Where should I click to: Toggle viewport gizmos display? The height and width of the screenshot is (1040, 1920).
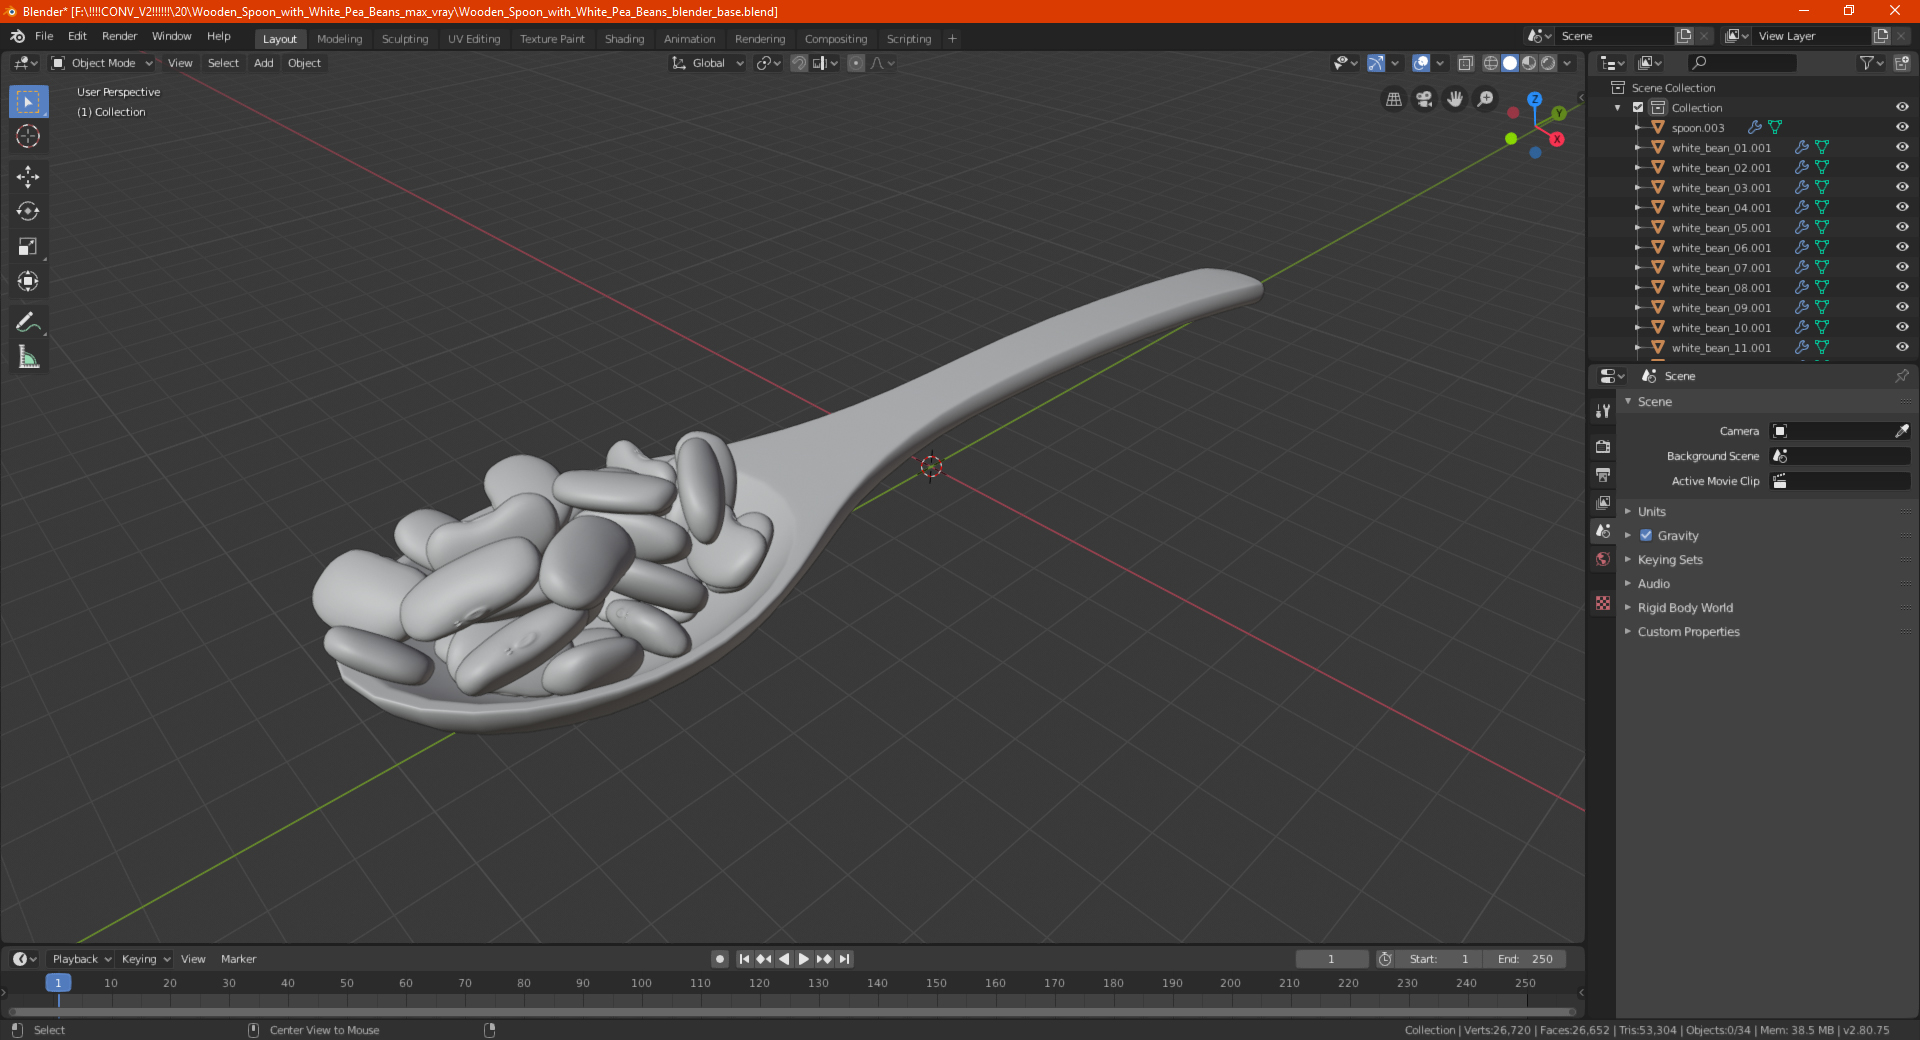pos(1376,63)
